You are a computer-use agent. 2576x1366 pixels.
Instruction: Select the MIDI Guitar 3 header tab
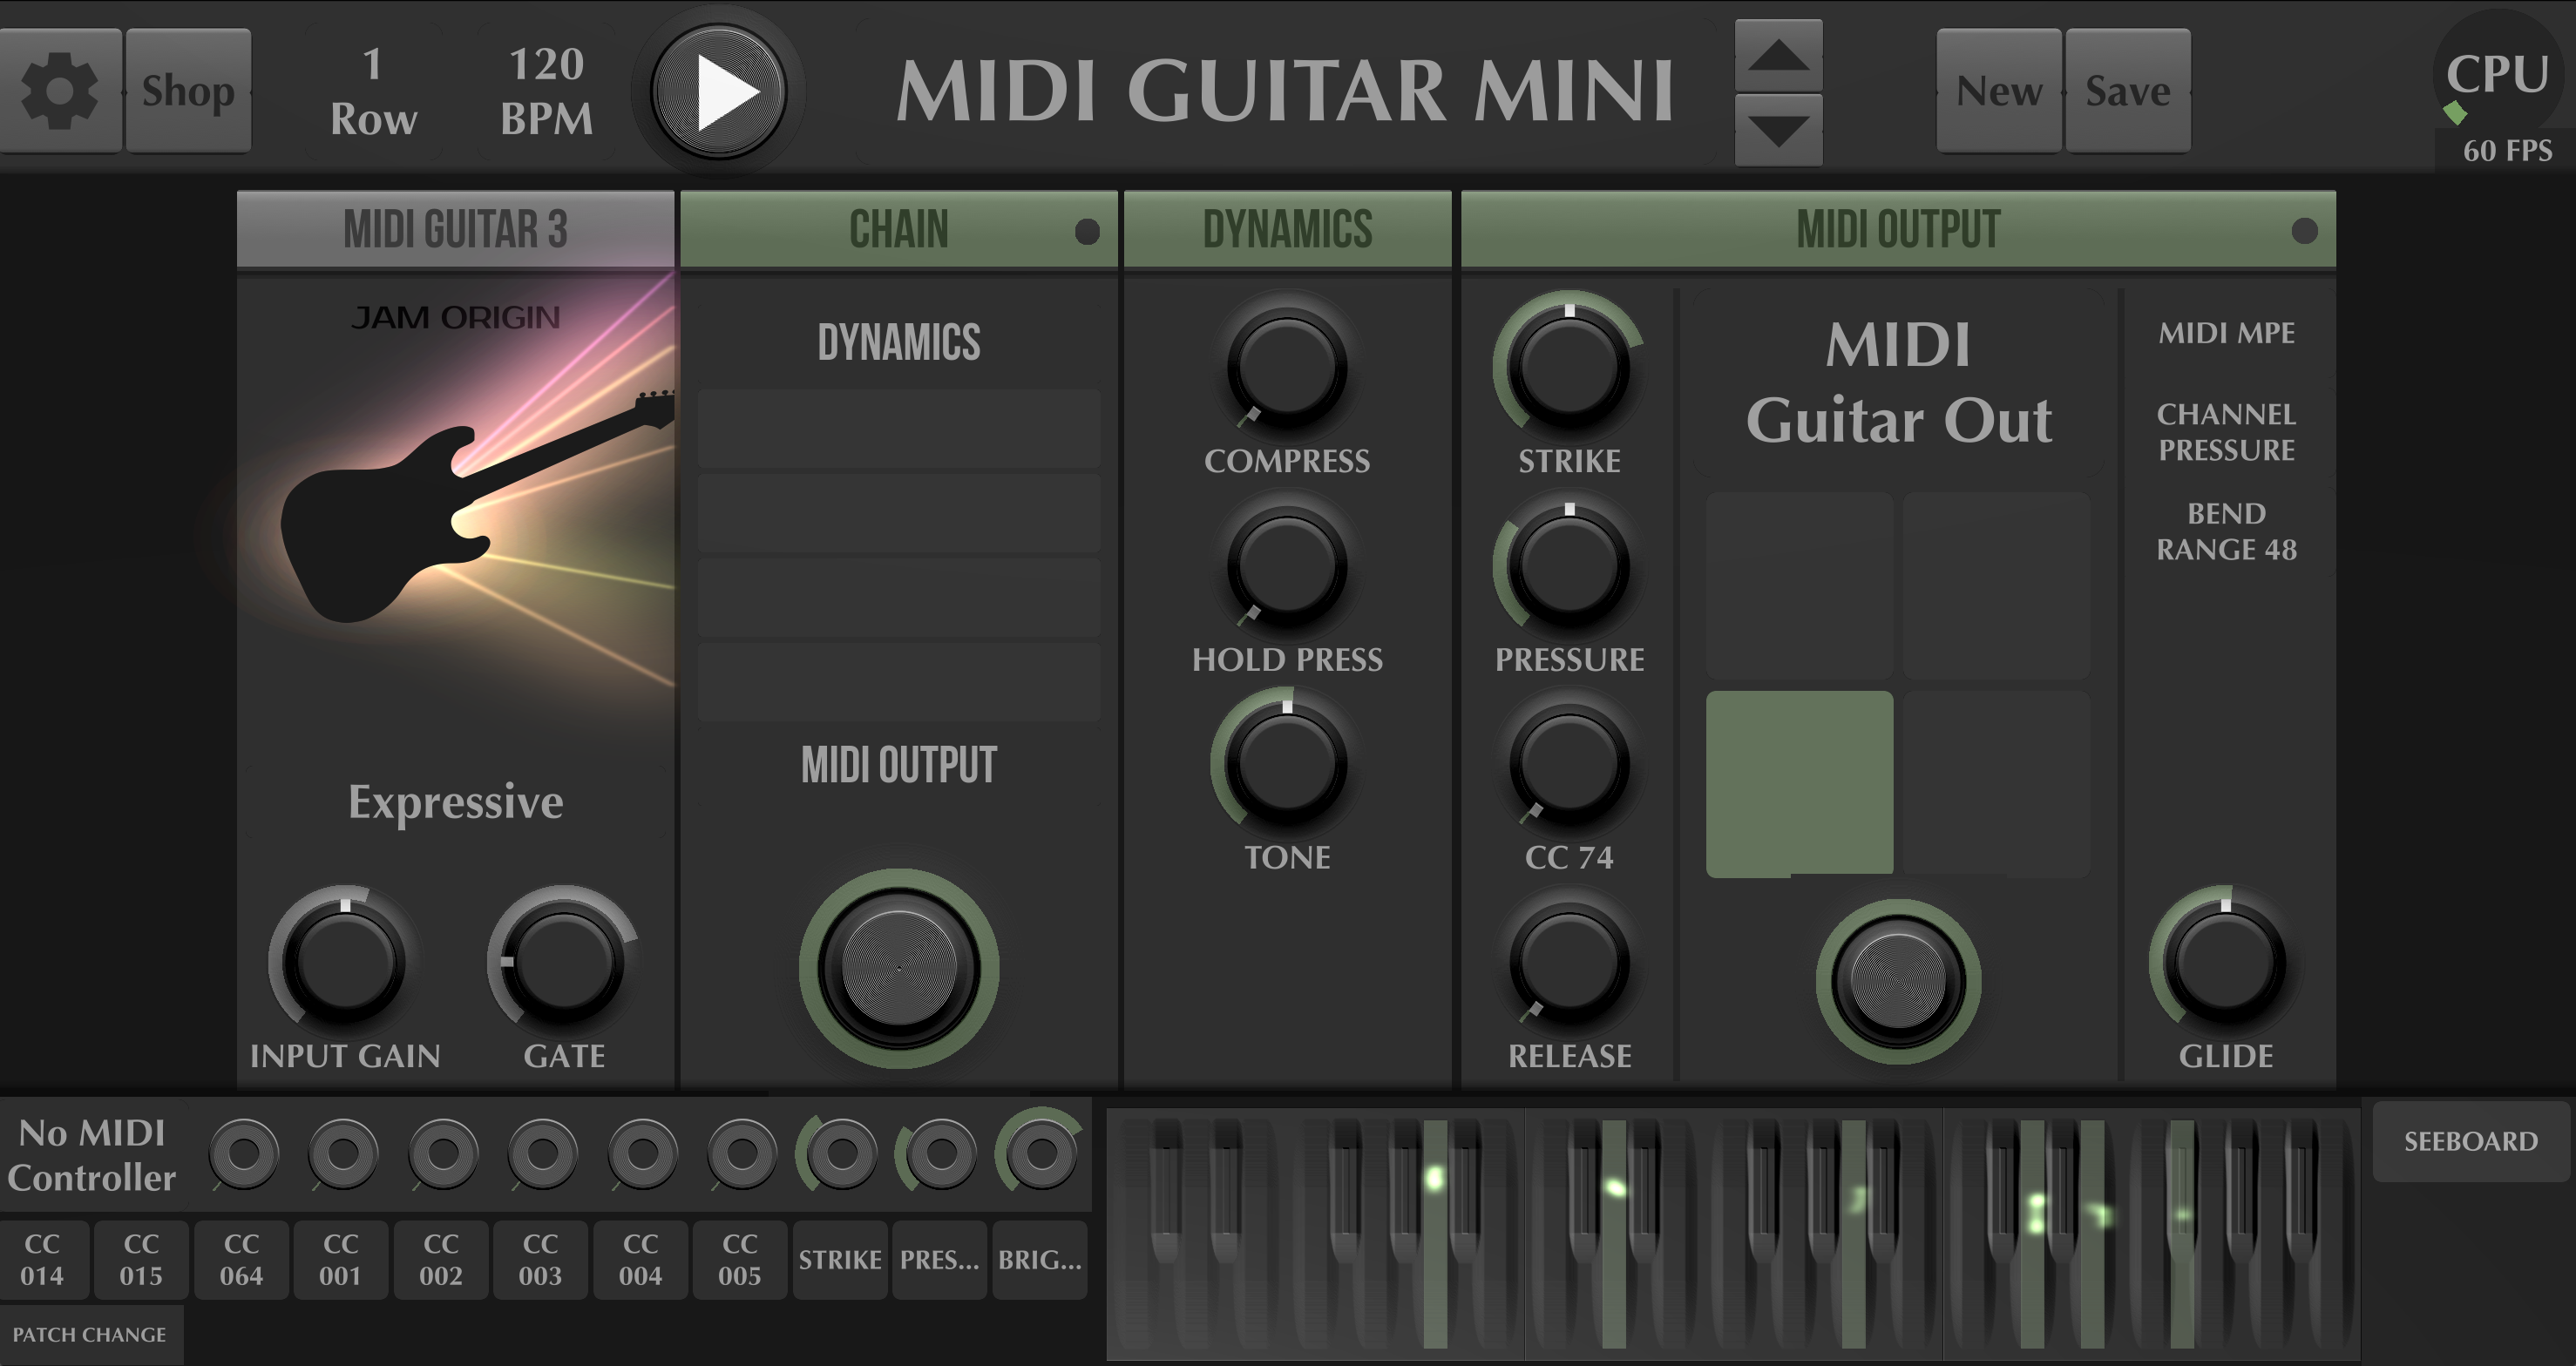456,230
